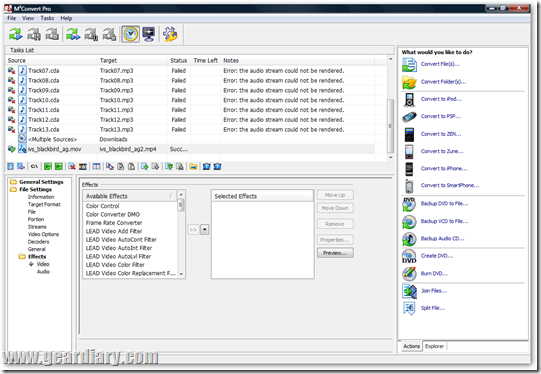This screenshot has width=541, height=374.
Task: Click the monitor screen toolbar icon
Action: (x=149, y=34)
